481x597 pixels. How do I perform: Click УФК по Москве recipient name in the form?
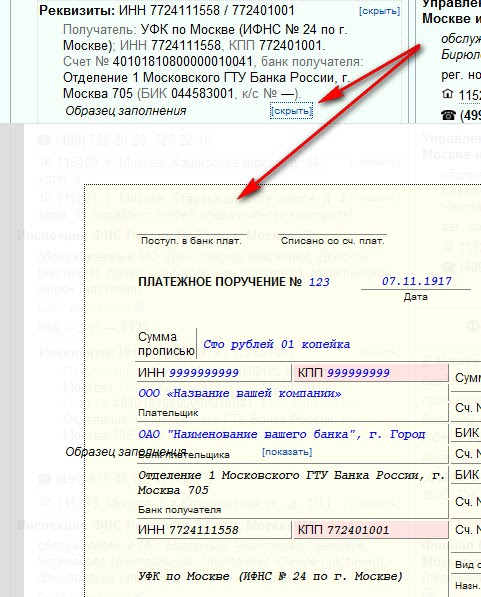tap(270, 576)
